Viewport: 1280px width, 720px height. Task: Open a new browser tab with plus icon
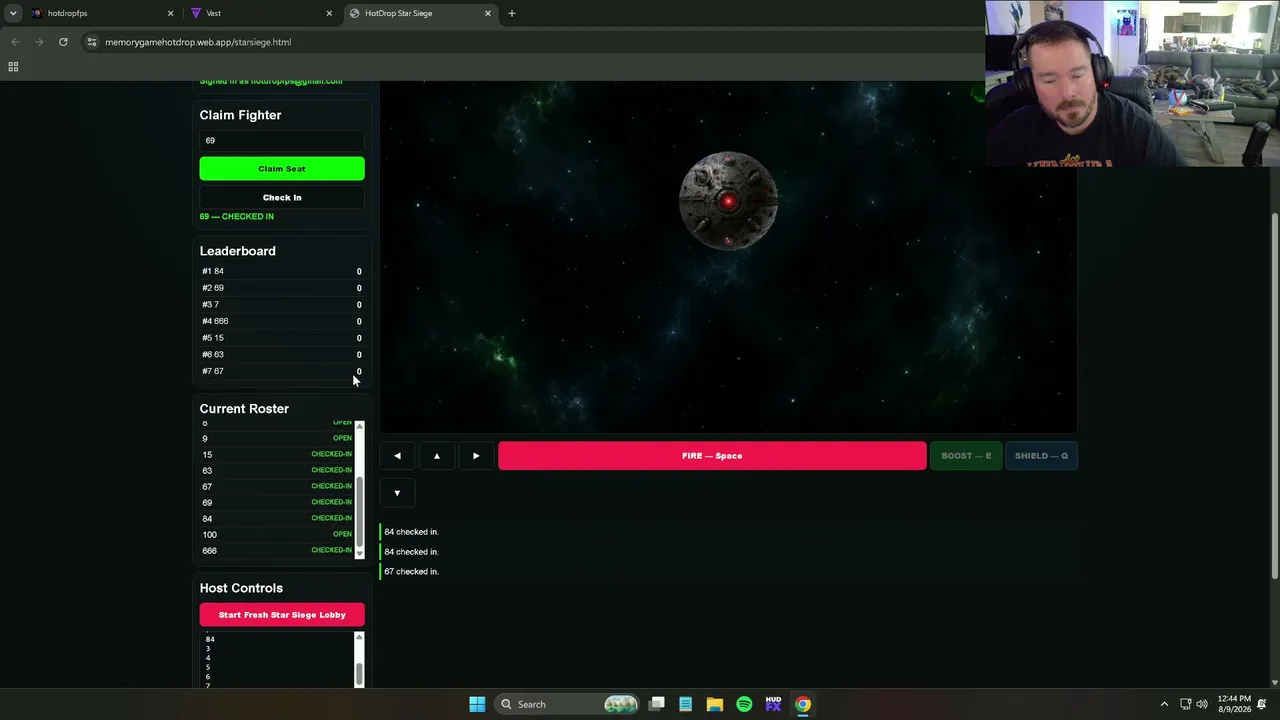[512, 13]
